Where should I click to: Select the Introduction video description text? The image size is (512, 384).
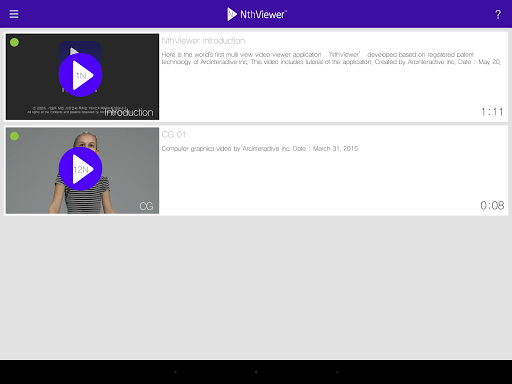pyautogui.click(x=331, y=58)
